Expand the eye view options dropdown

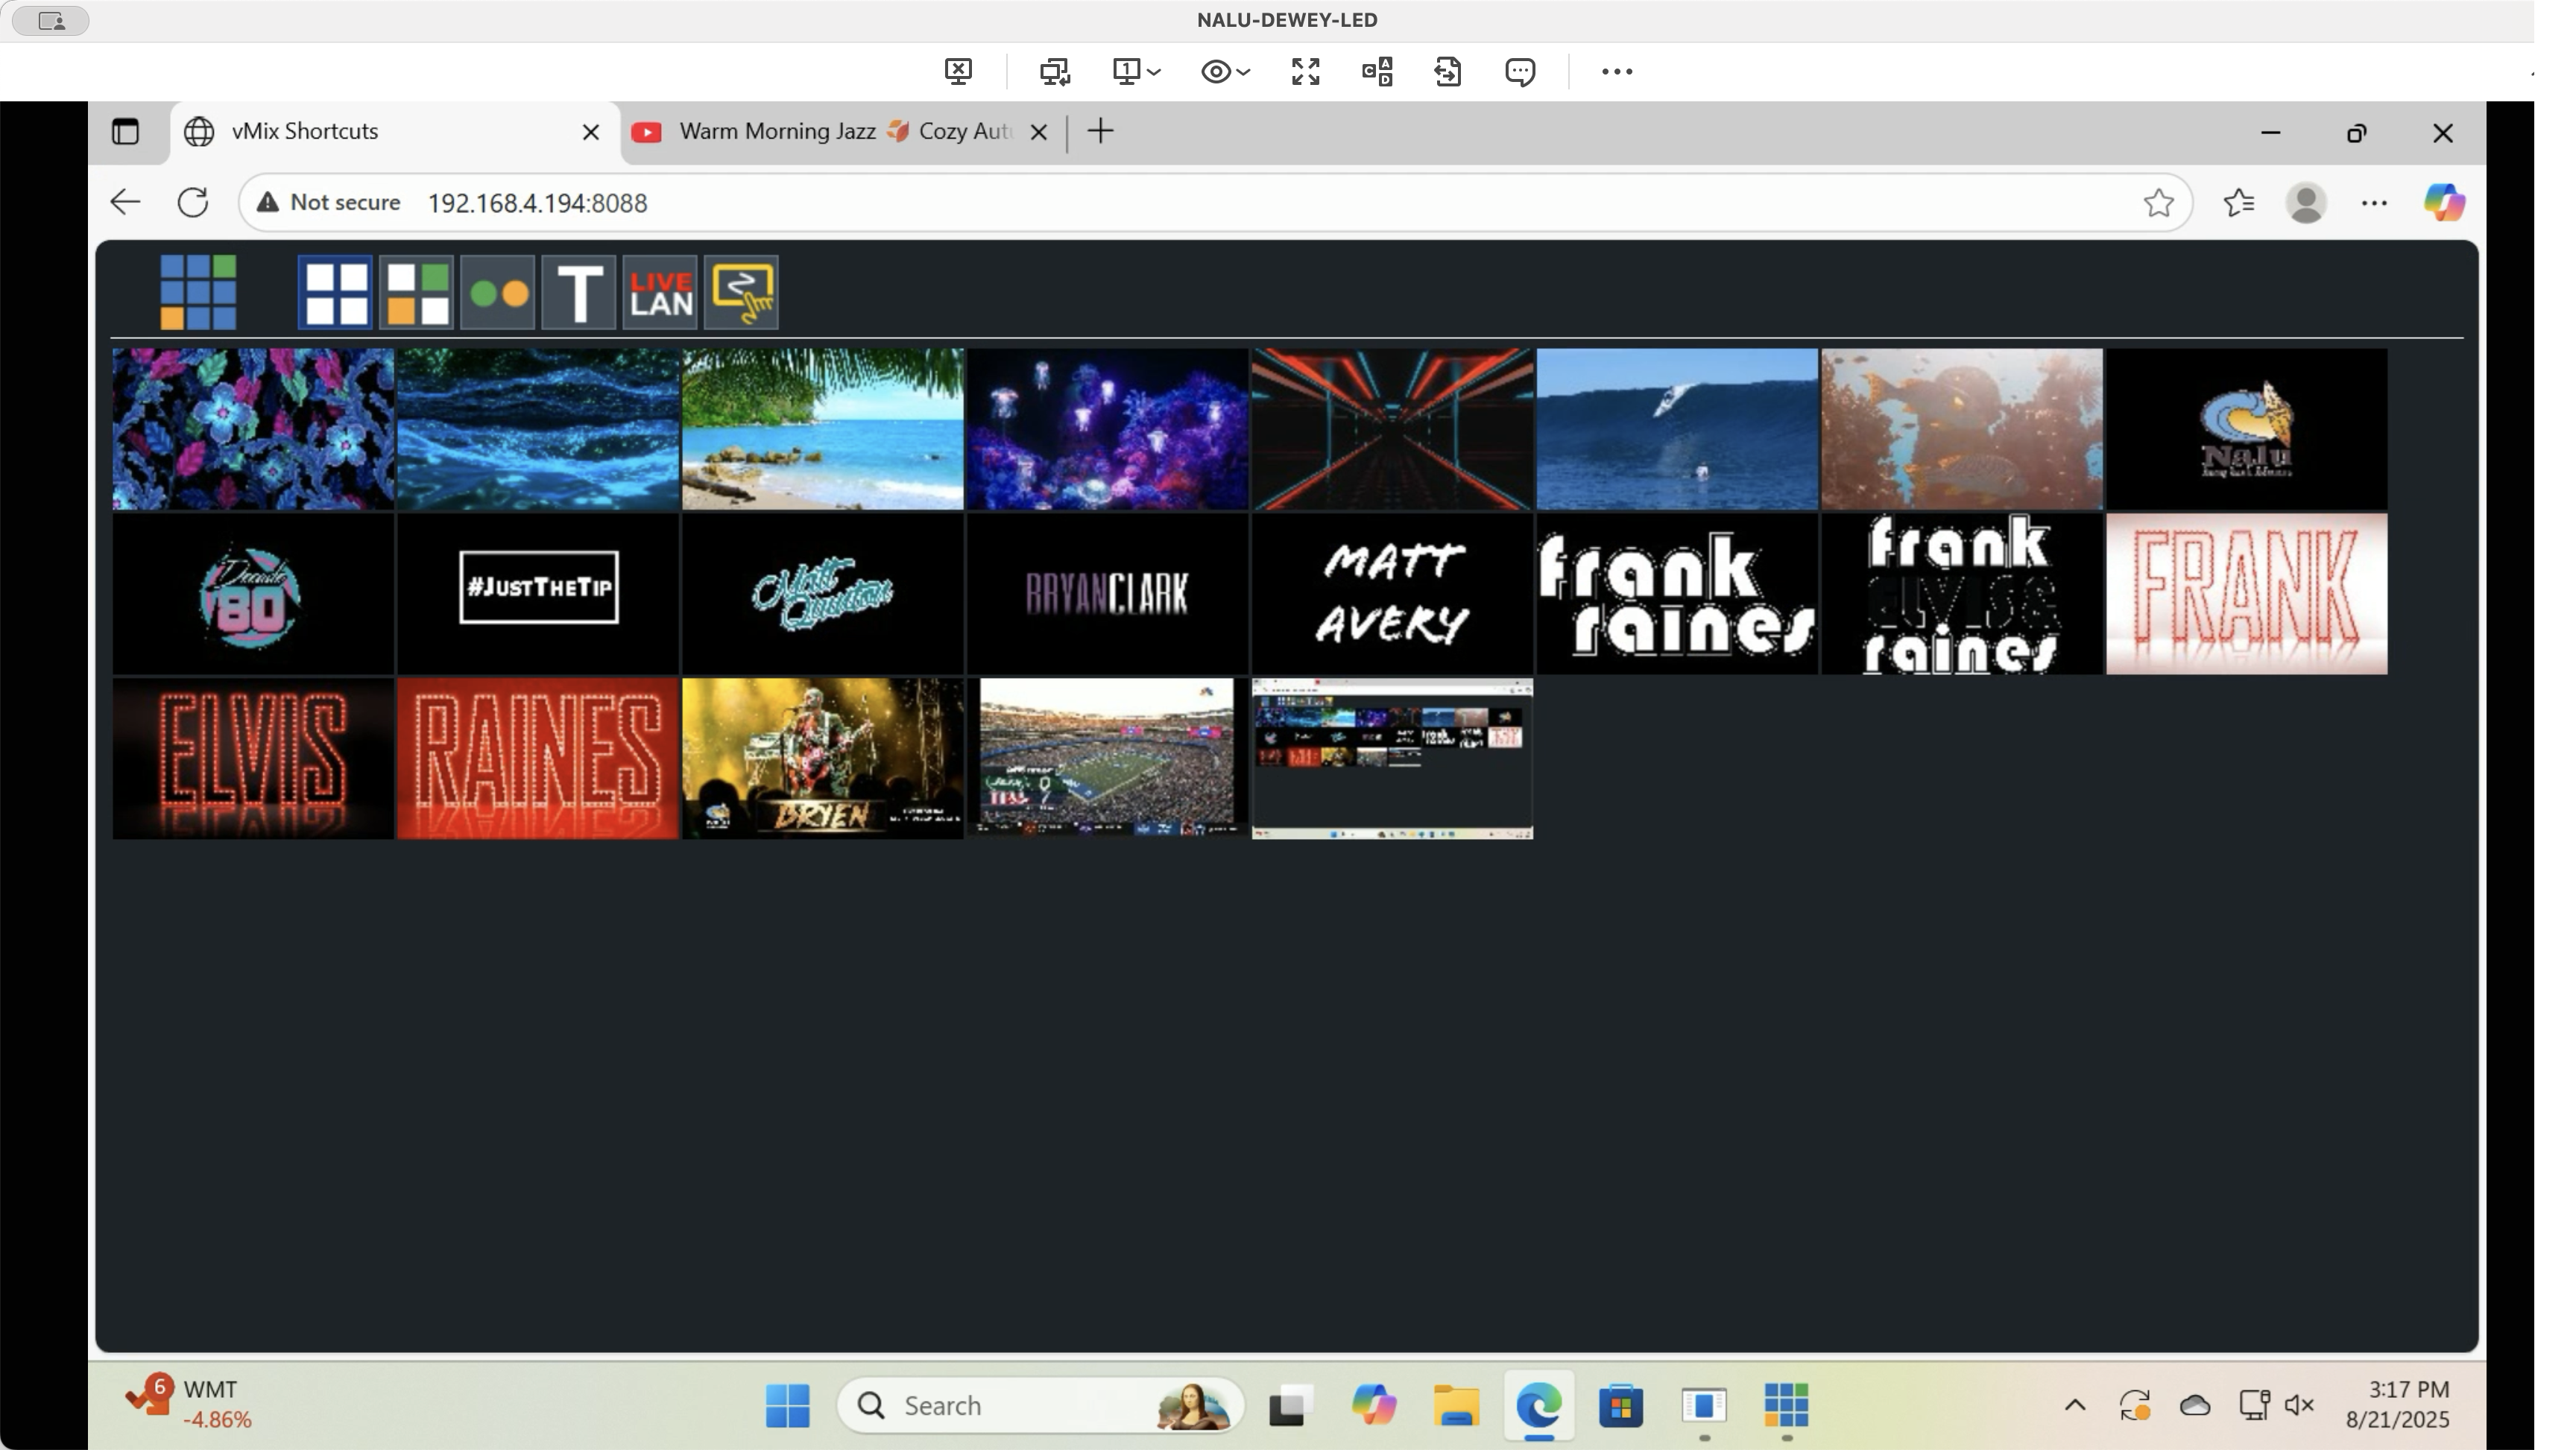(x=1225, y=71)
